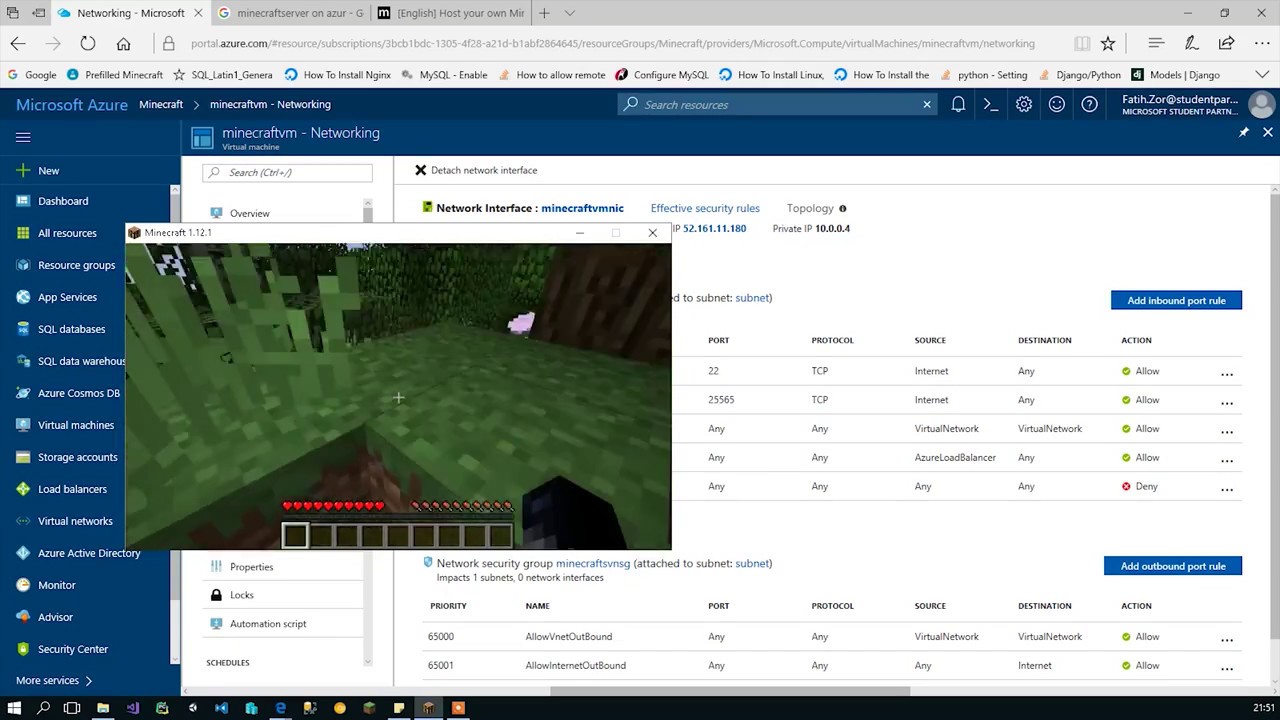Open Azure Active Directory in the sidebar

[x=89, y=553]
